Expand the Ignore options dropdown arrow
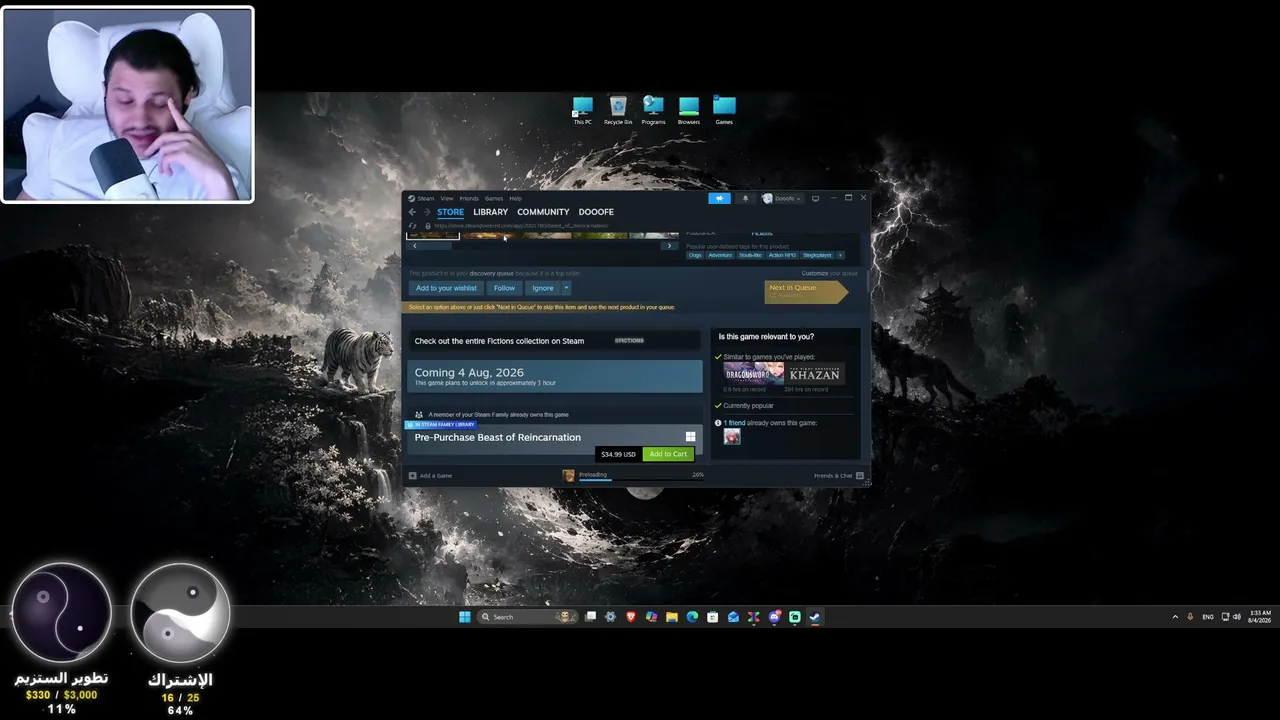 pos(566,288)
